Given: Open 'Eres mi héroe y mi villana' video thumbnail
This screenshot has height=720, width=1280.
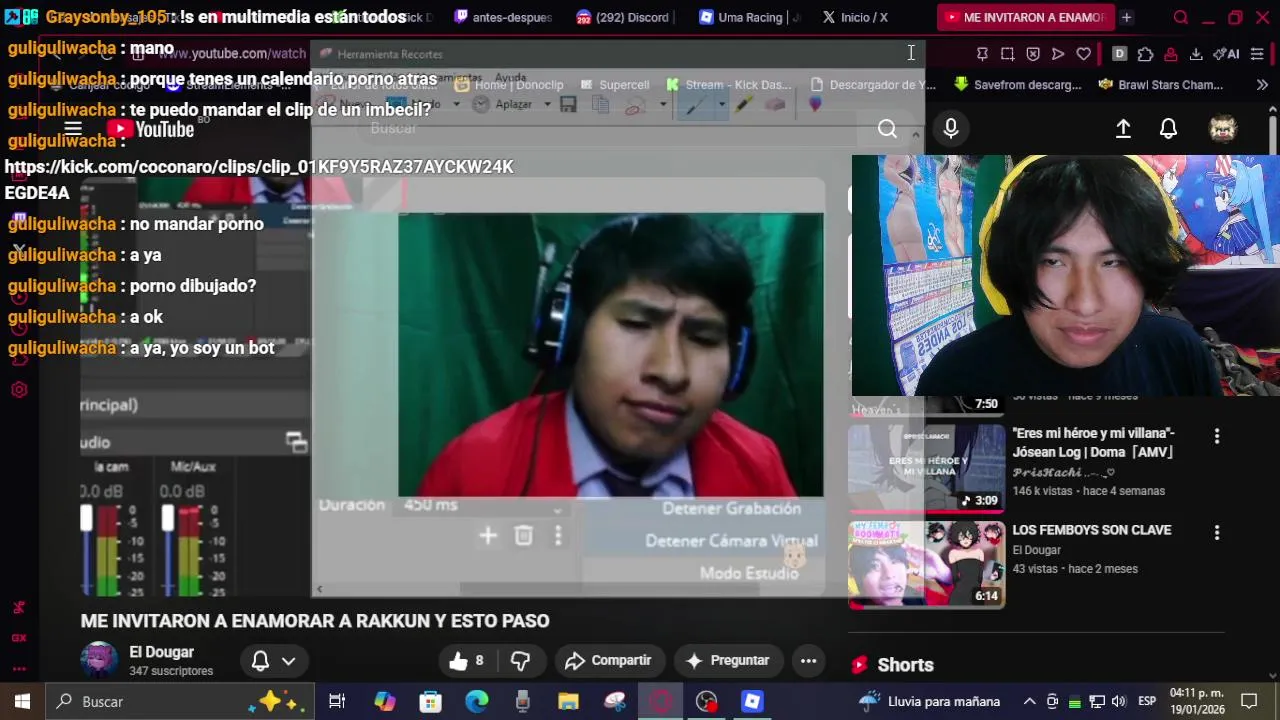Looking at the screenshot, I should pos(927,467).
